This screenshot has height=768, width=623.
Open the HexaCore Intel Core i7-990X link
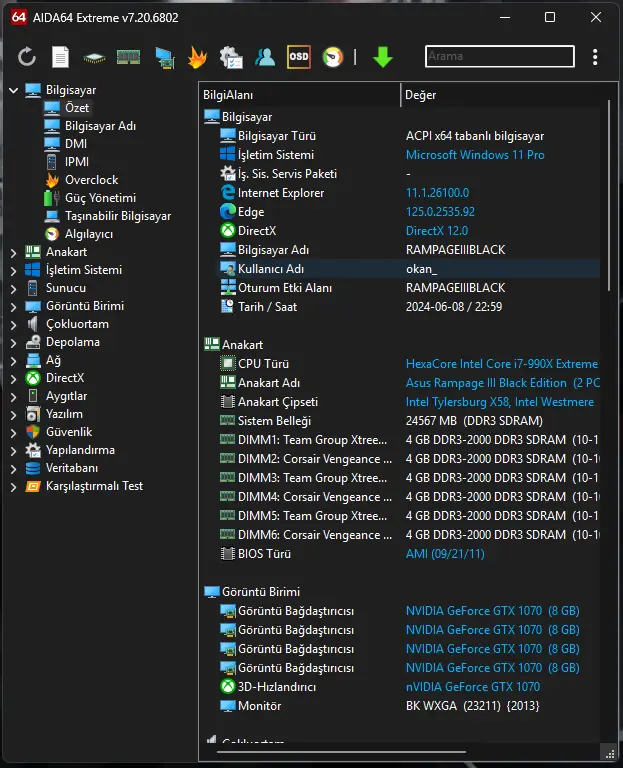pyautogui.click(x=502, y=364)
